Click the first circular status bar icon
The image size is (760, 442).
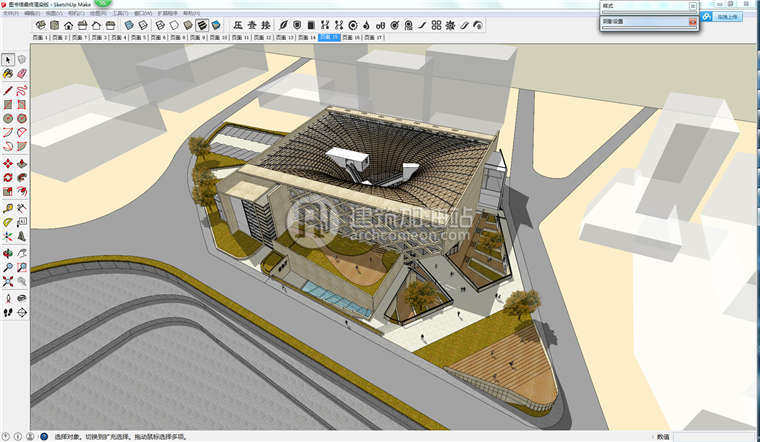point(6,437)
